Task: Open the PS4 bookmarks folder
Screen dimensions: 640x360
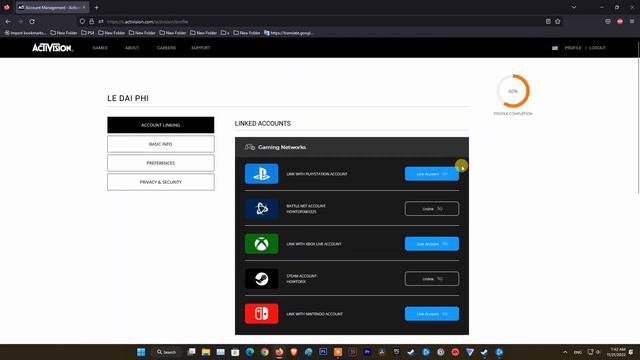Action: (87, 33)
